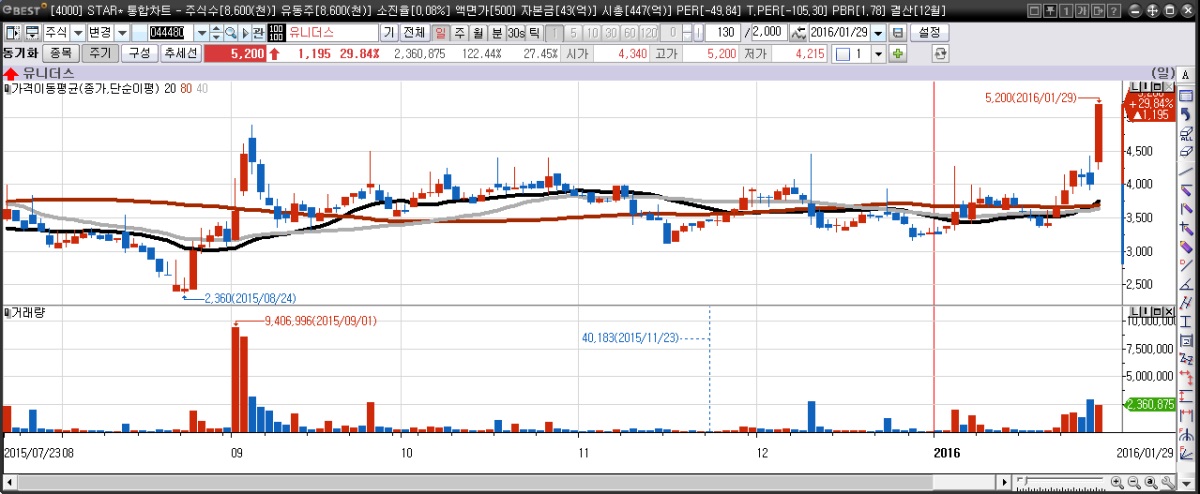Click the 추세선 button
This screenshot has width=1200, height=494.
coord(180,53)
